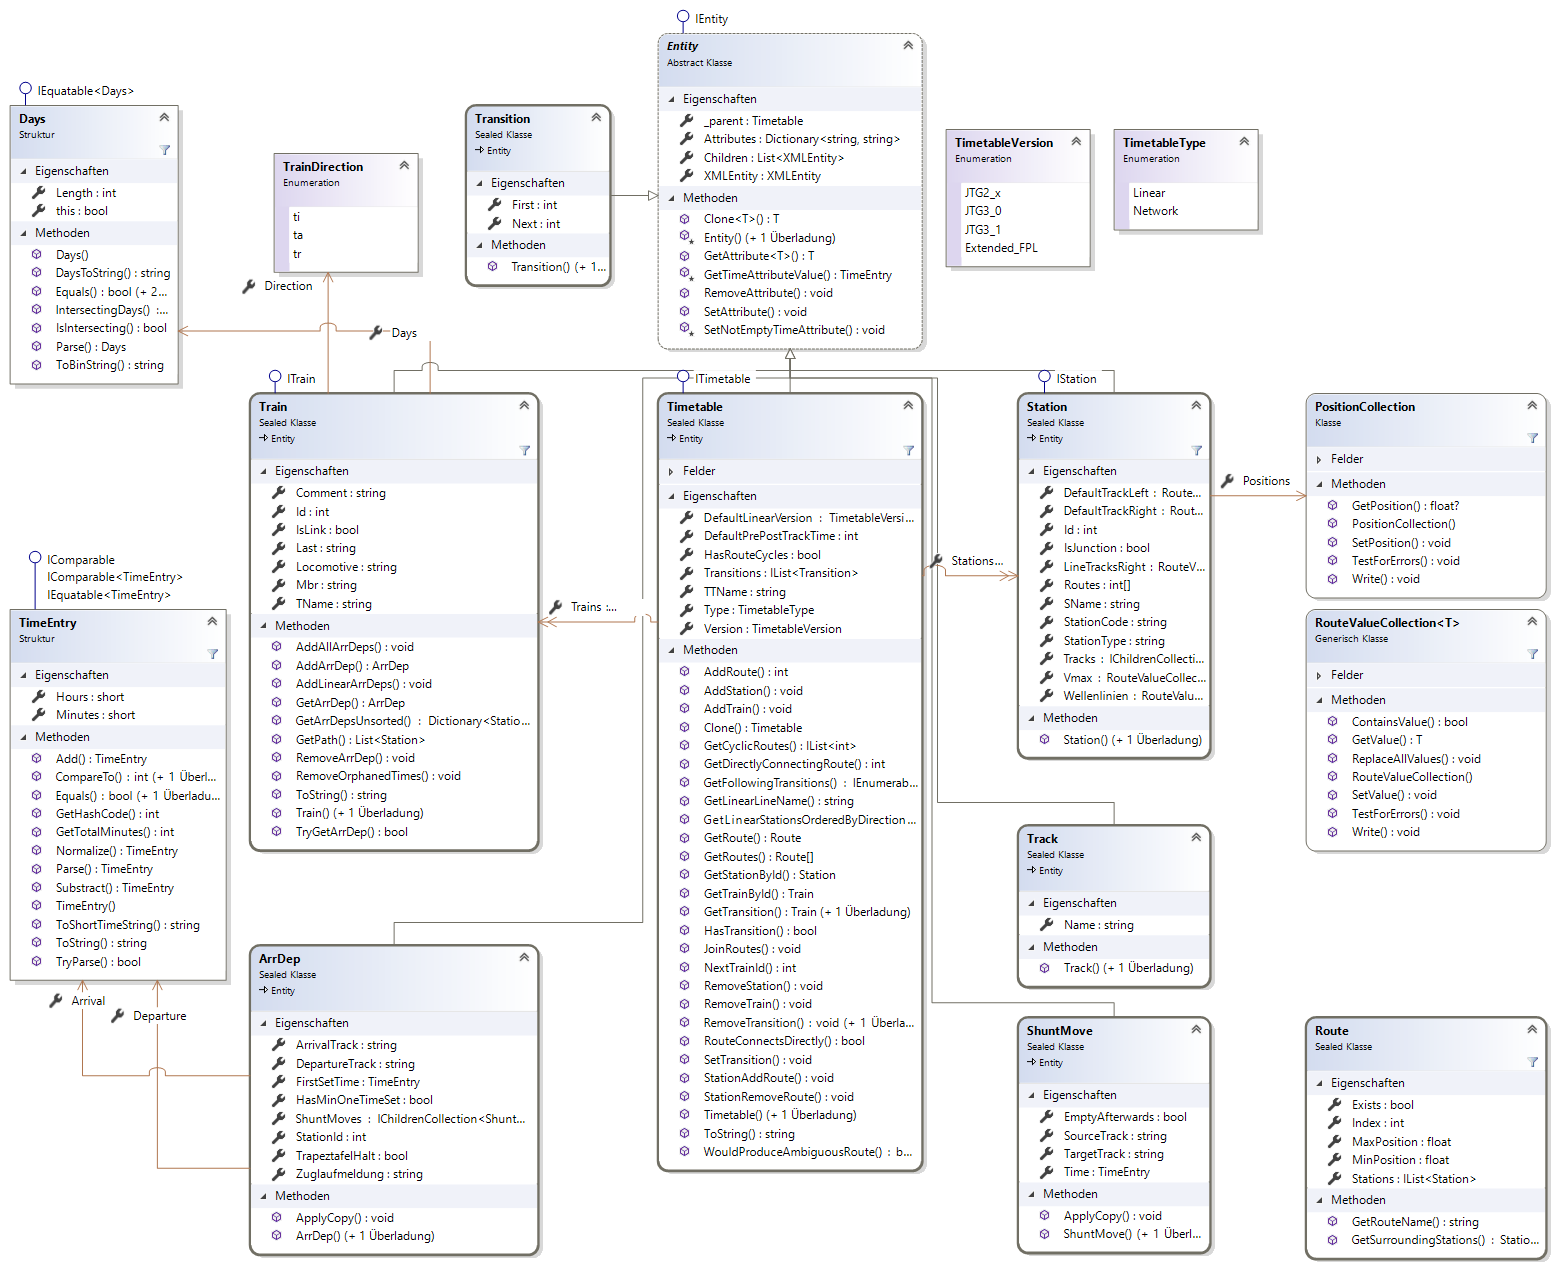Screen dimensions: 1555x1268
Task: Click the IEntity interface lollipop
Action: coord(683,16)
